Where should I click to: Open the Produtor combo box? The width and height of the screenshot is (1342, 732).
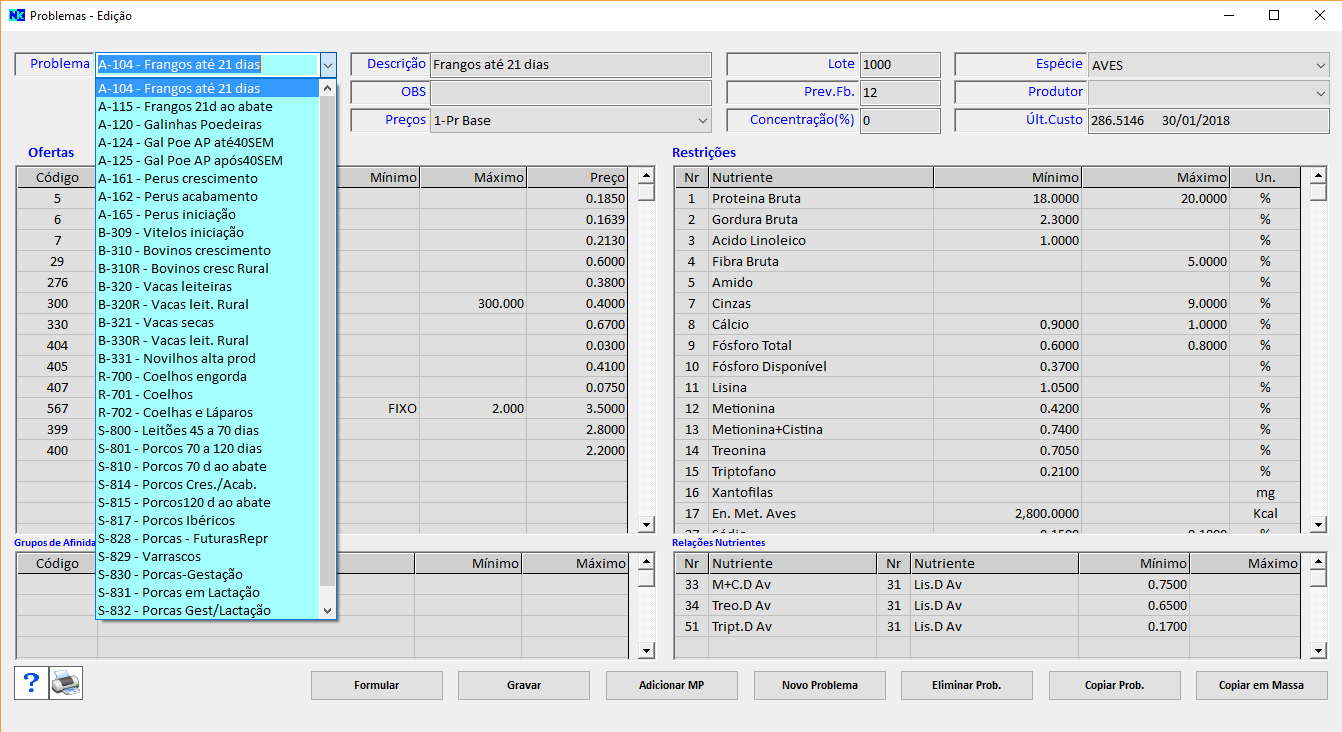[x=1322, y=93]
